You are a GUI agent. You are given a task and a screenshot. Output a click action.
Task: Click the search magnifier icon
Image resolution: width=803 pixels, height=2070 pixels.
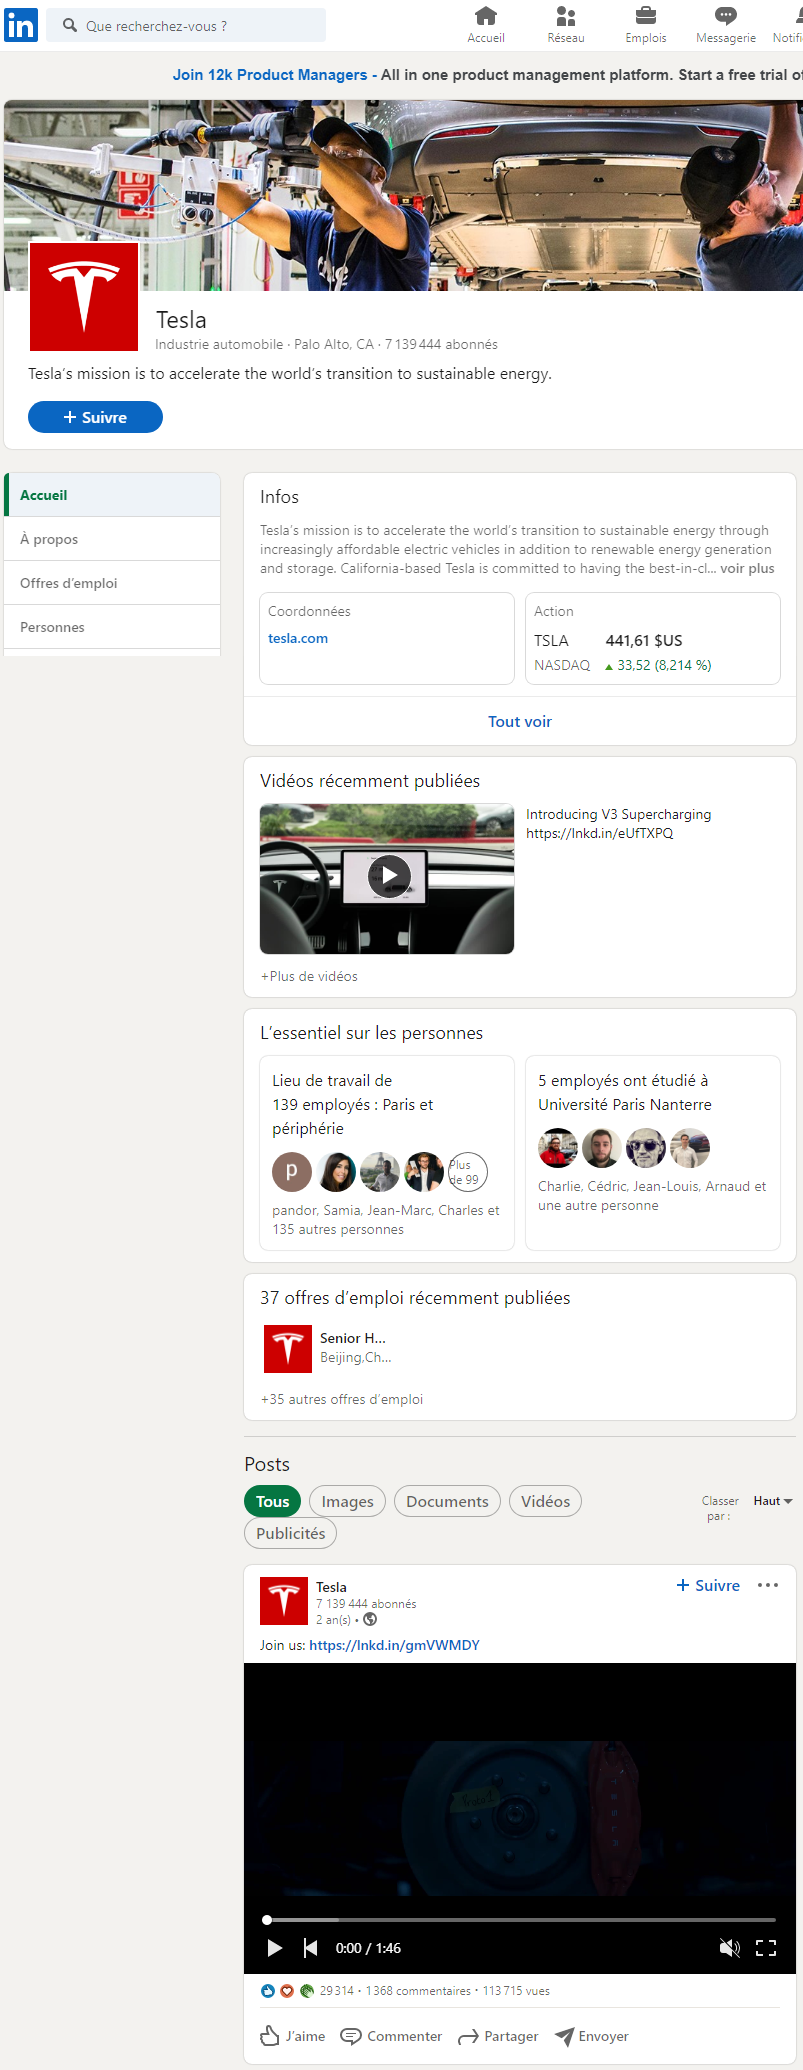coord(70,25)
